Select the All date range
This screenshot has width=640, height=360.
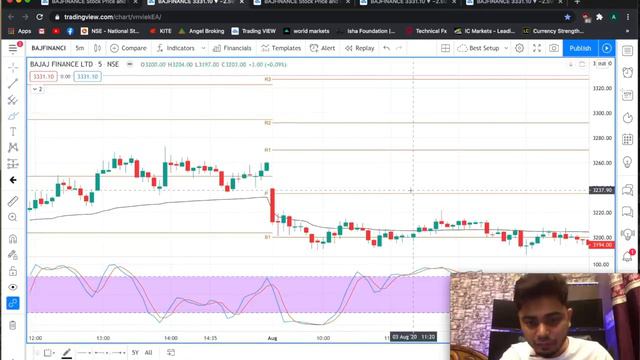148,352
